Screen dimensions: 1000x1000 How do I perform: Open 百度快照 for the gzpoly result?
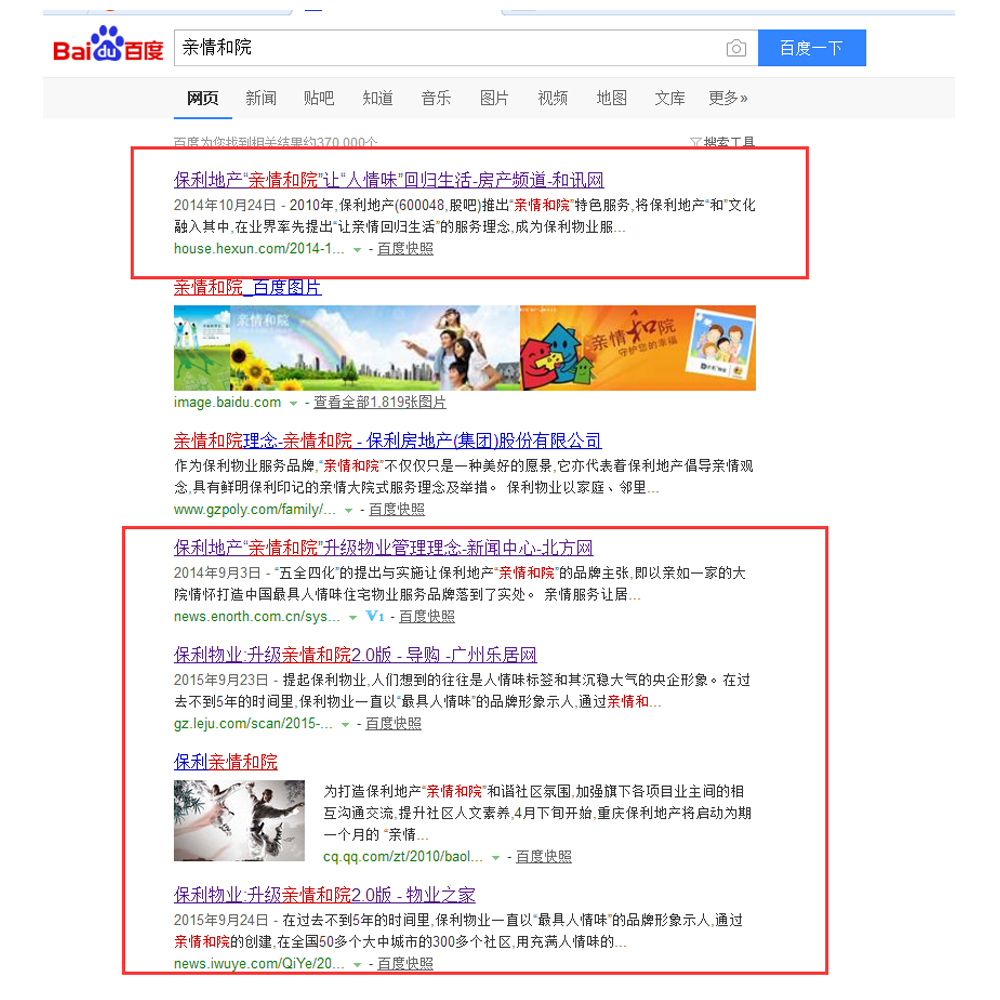click(397, 510)
